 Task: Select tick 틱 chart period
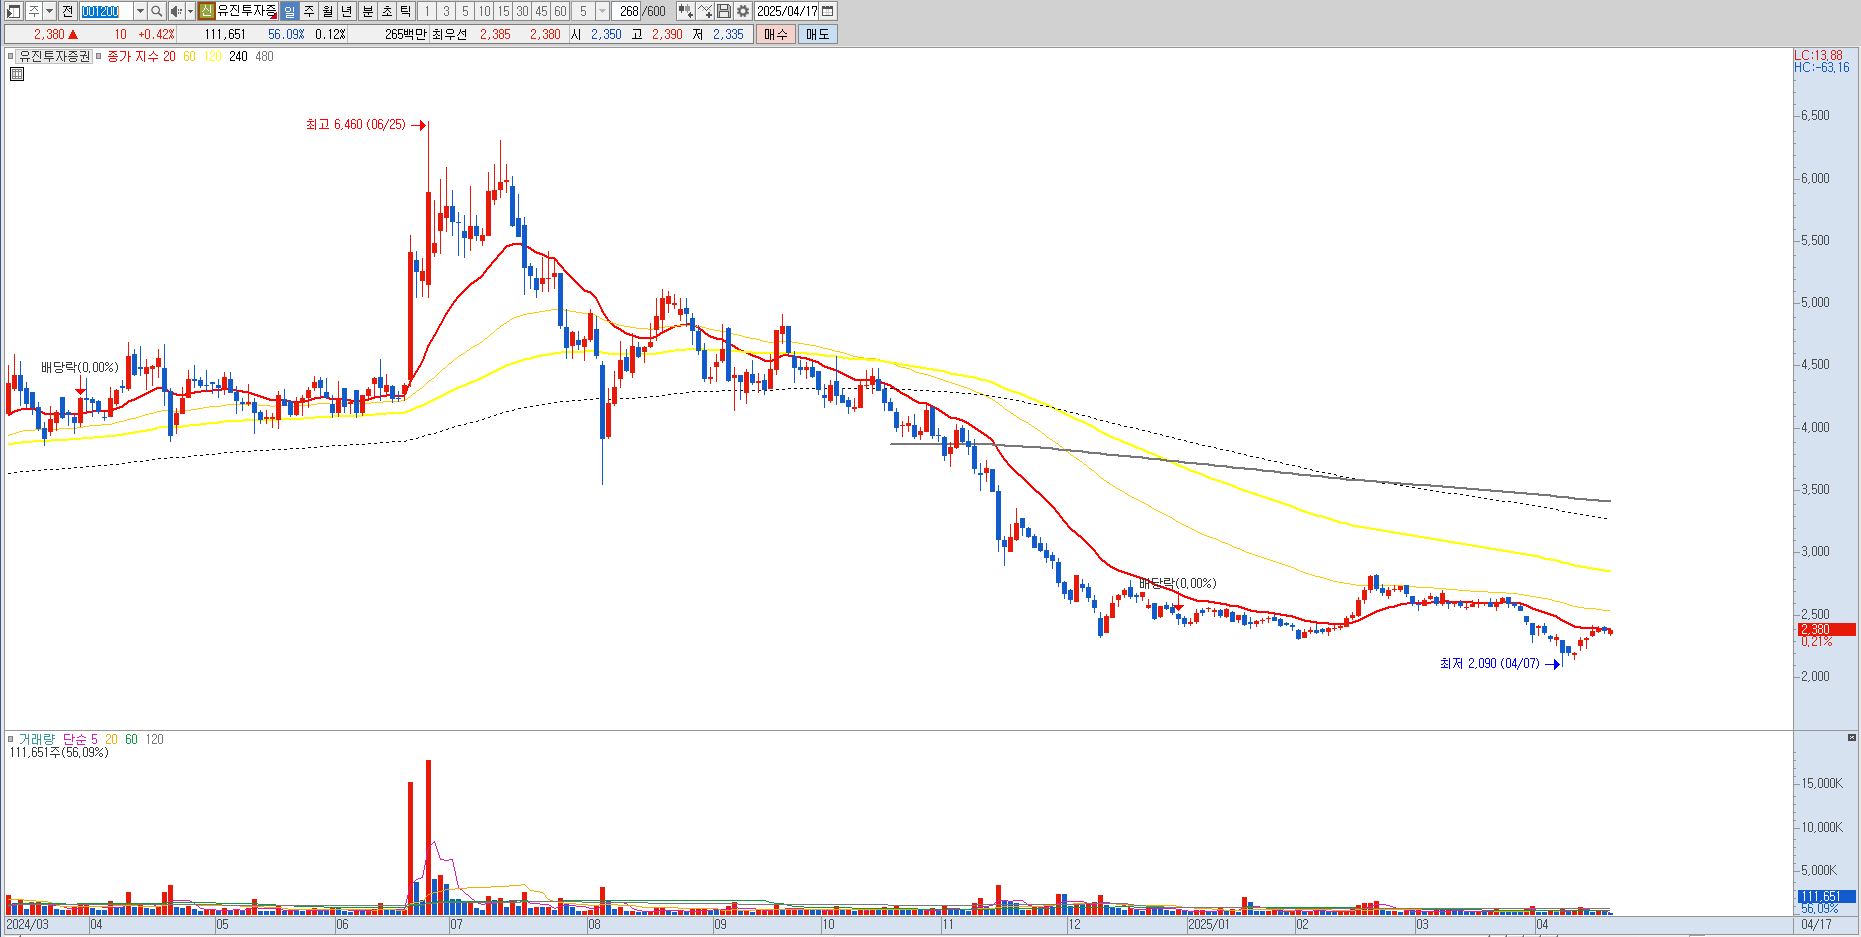(x=405, y=11)
